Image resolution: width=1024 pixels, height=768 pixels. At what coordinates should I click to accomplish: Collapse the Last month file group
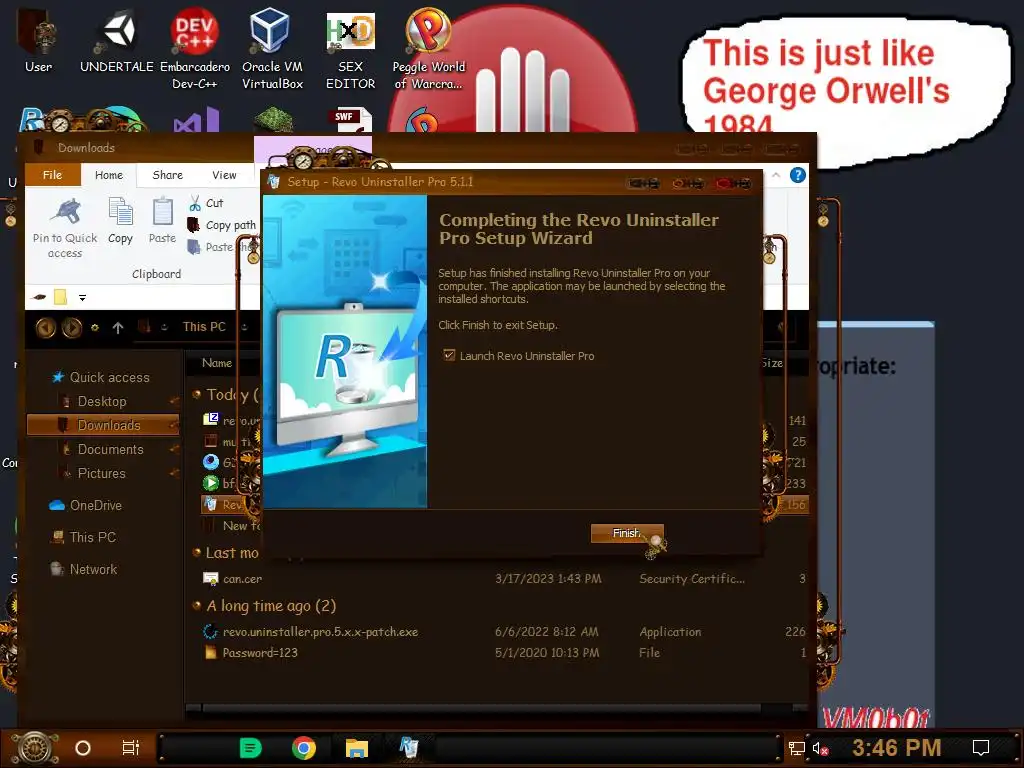197,552
